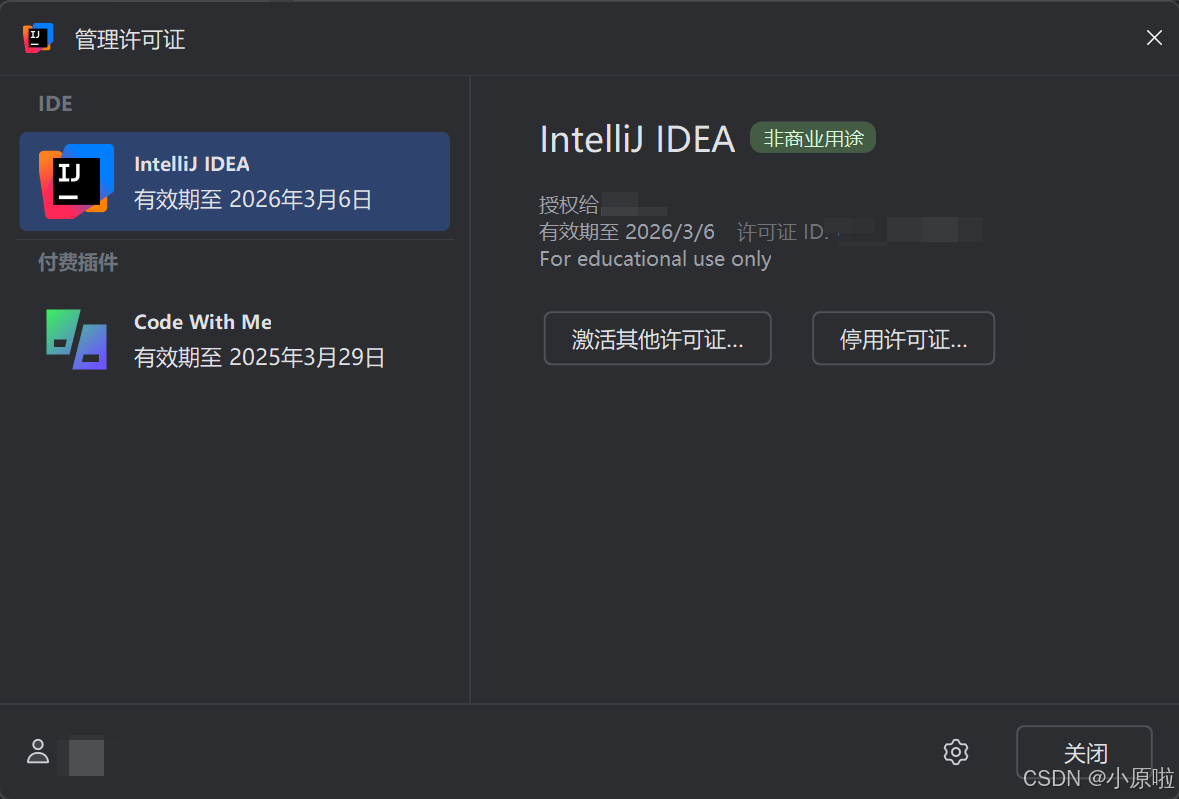Click the 管理许可证 dialog title
1179x799 pixels.
(x=130, y=39)
